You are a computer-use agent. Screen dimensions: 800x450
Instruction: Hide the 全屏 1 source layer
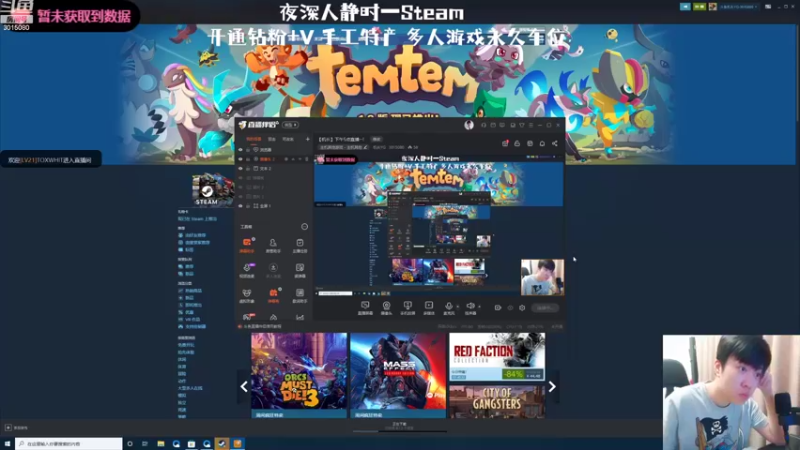241,206
